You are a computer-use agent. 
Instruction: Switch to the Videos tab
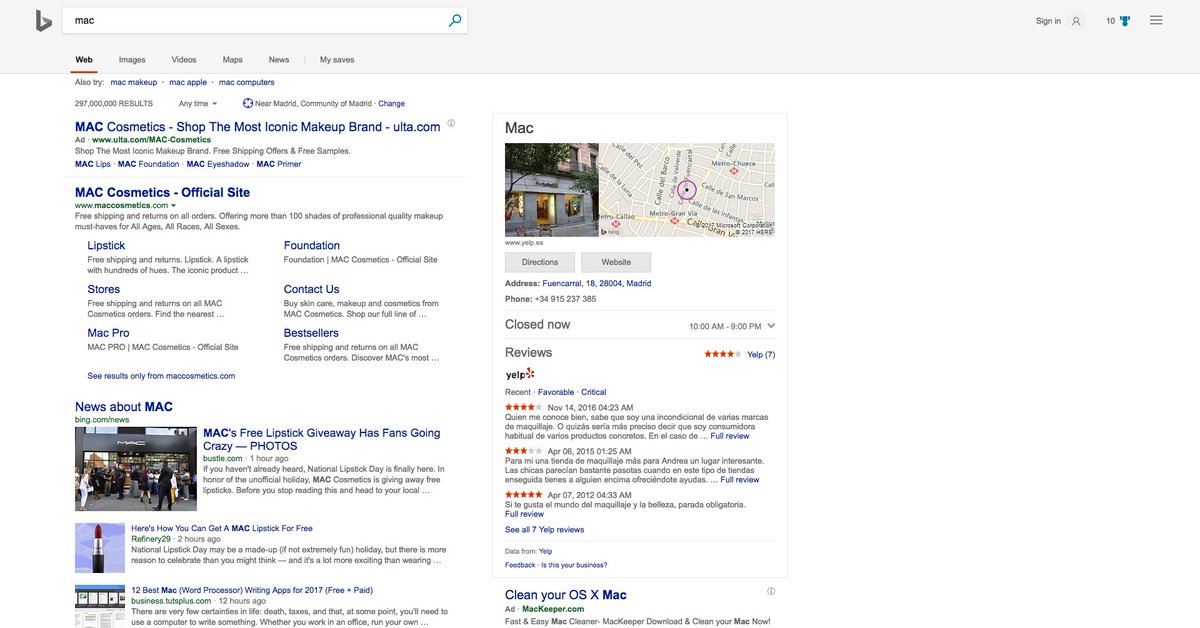184,60
